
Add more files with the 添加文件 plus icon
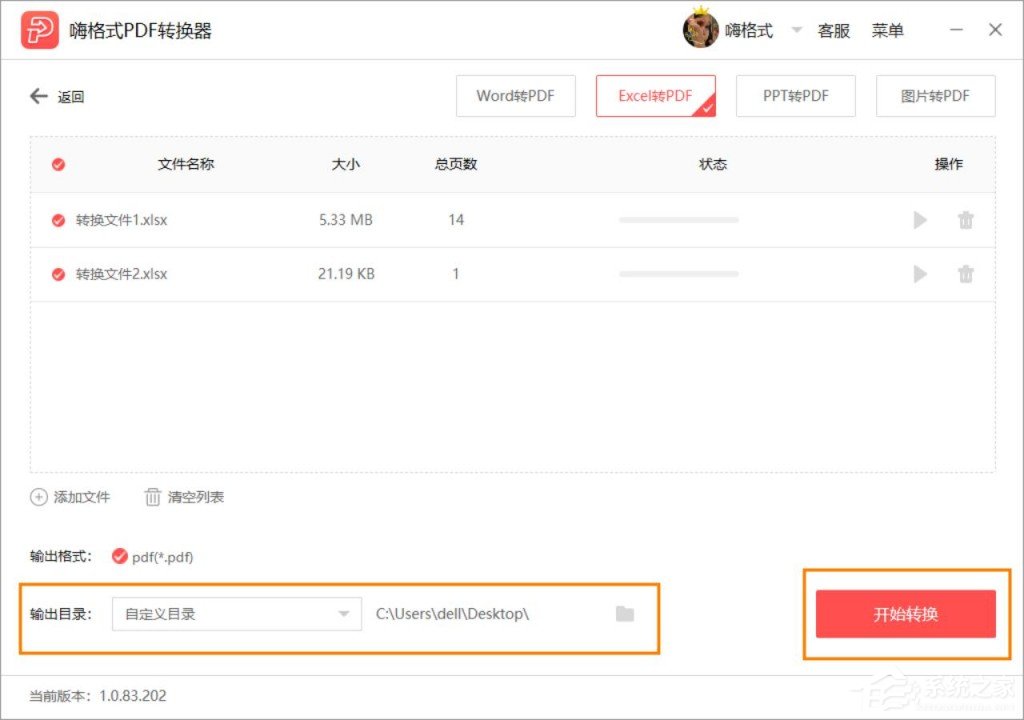(x=39, y=496)
